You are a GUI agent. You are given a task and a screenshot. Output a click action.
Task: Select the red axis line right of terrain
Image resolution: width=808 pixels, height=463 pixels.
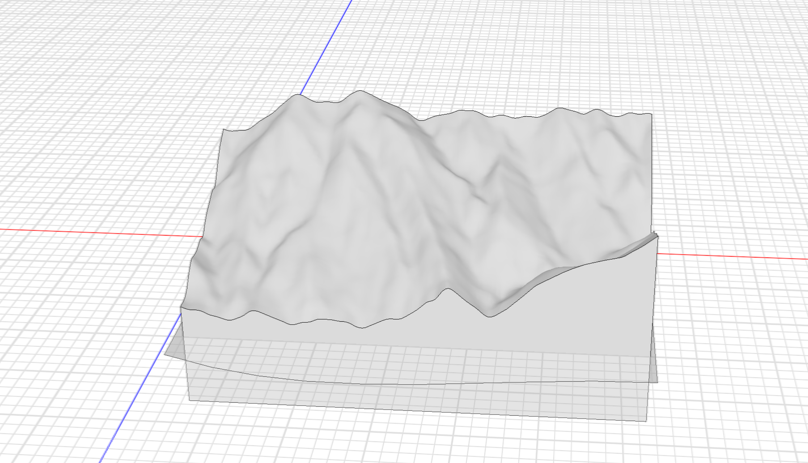(x=730, y=255)
